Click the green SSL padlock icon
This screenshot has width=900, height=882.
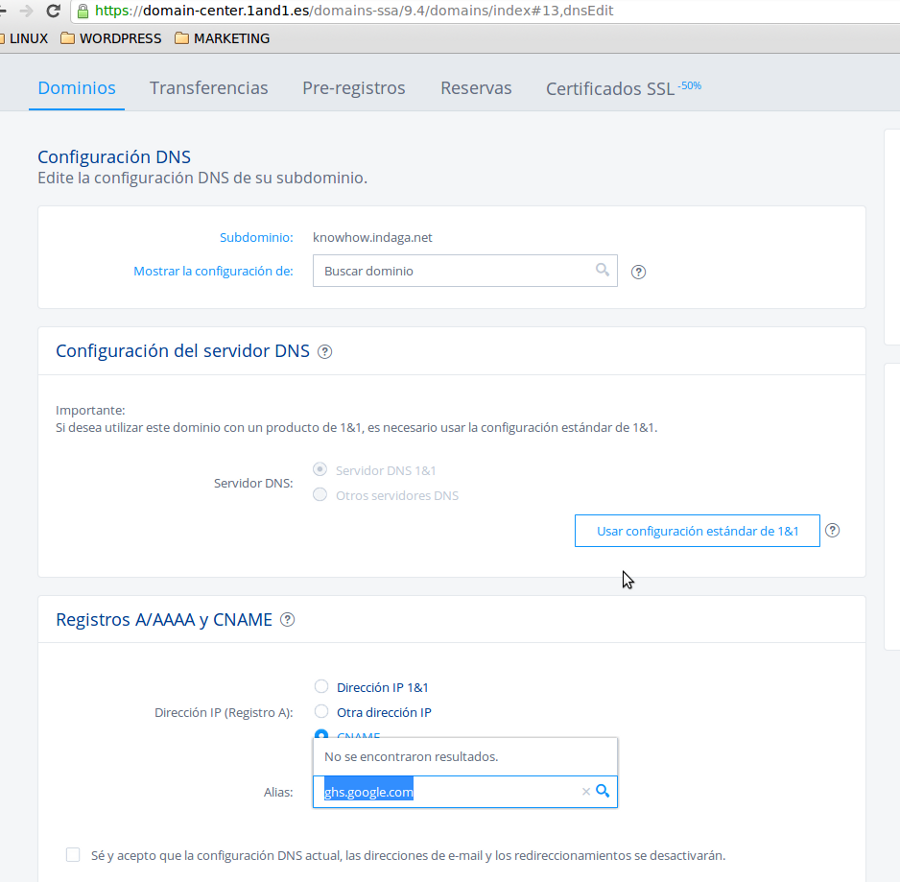pyautogui.click(x=83, y=11)
